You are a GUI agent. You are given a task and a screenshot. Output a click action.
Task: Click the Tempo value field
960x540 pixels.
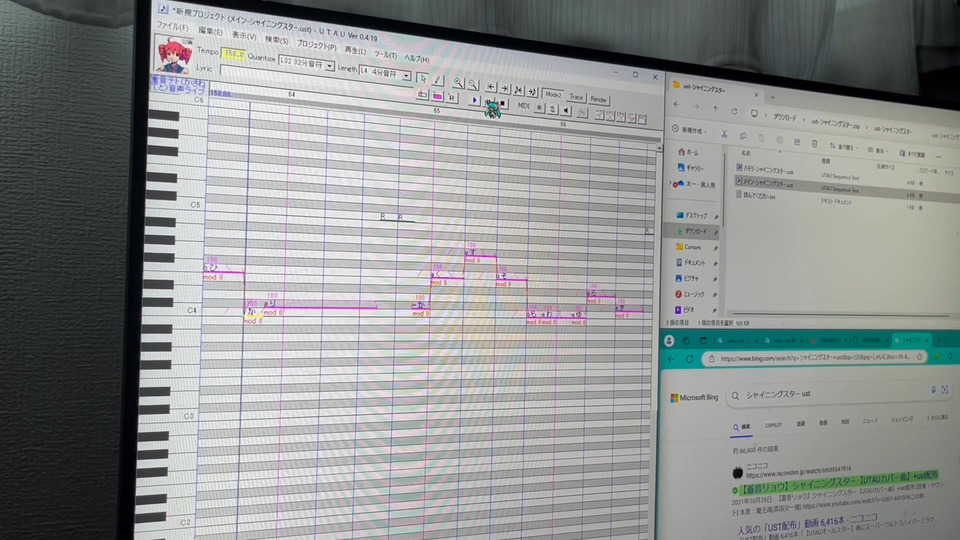(233, 54)
